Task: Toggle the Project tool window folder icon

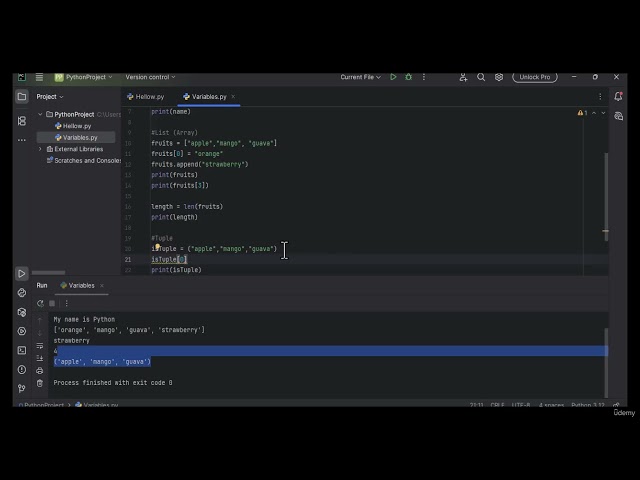Action: pos(22,97)
